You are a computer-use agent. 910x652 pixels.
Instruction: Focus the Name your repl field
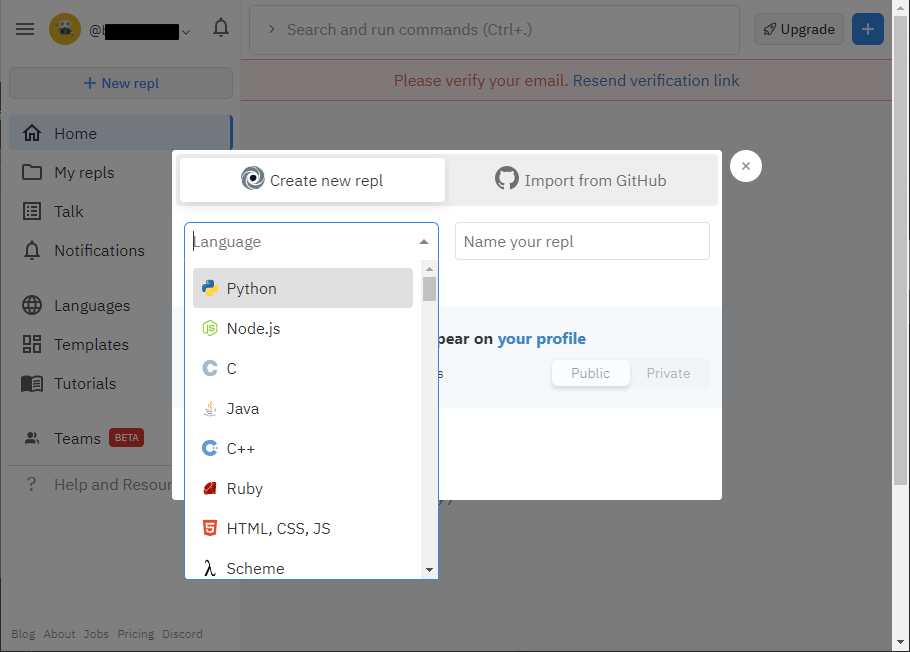pos(582,241)
